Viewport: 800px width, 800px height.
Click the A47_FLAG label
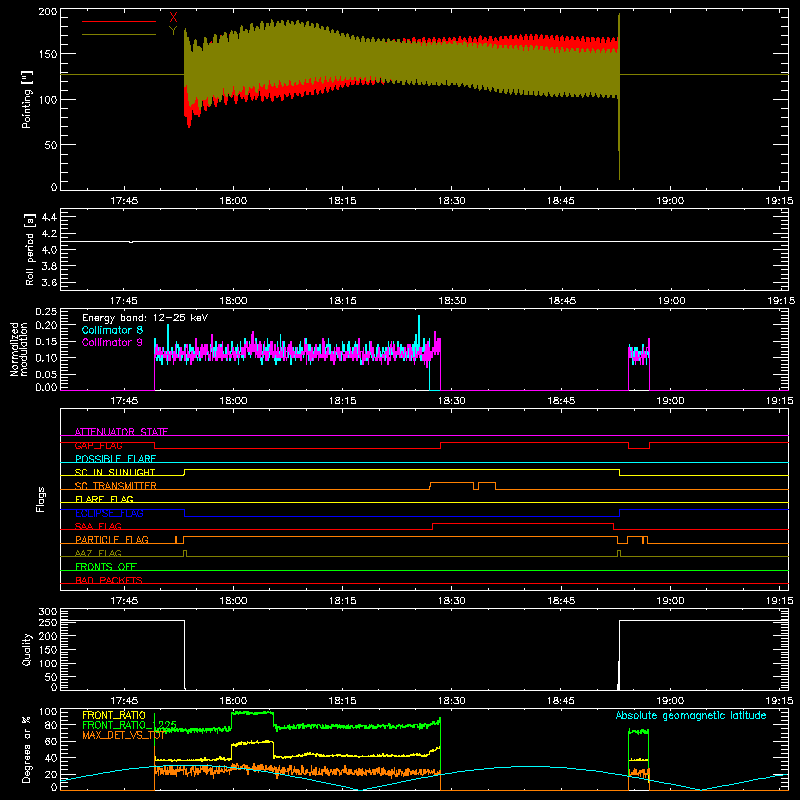coord(98,553)
